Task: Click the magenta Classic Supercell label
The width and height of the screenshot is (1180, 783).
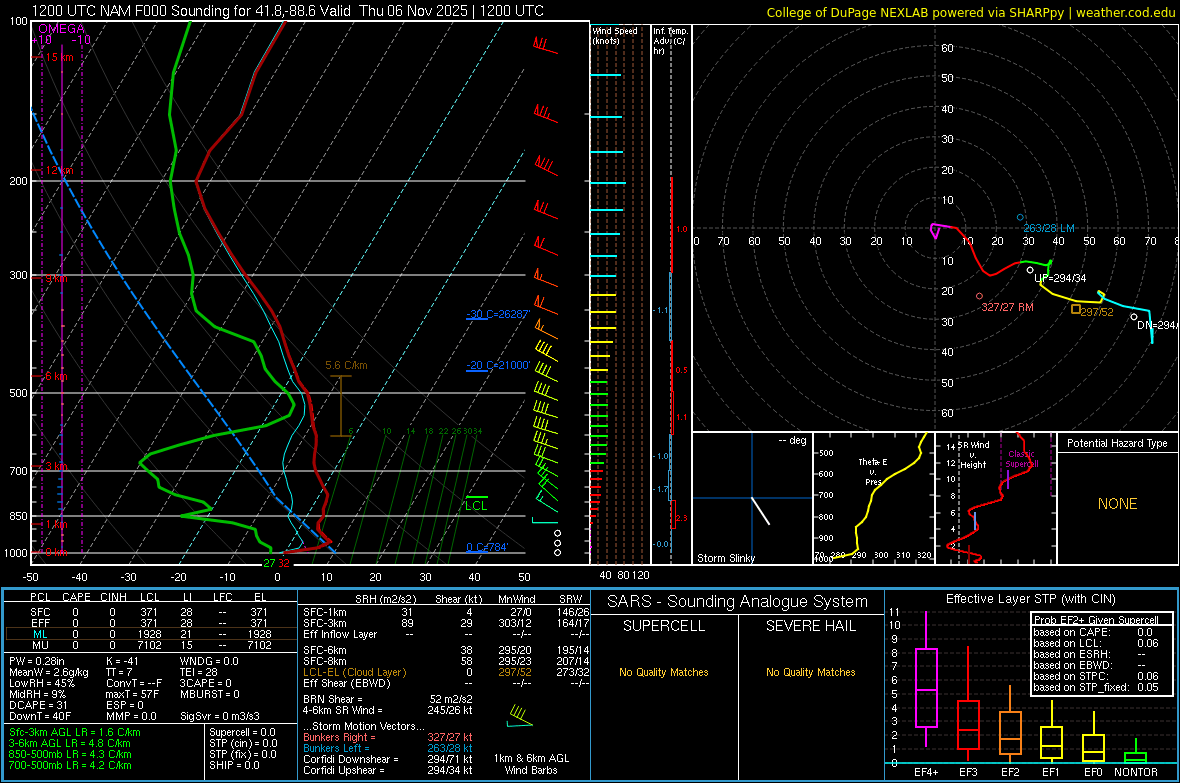Action: pos(1021,459)
